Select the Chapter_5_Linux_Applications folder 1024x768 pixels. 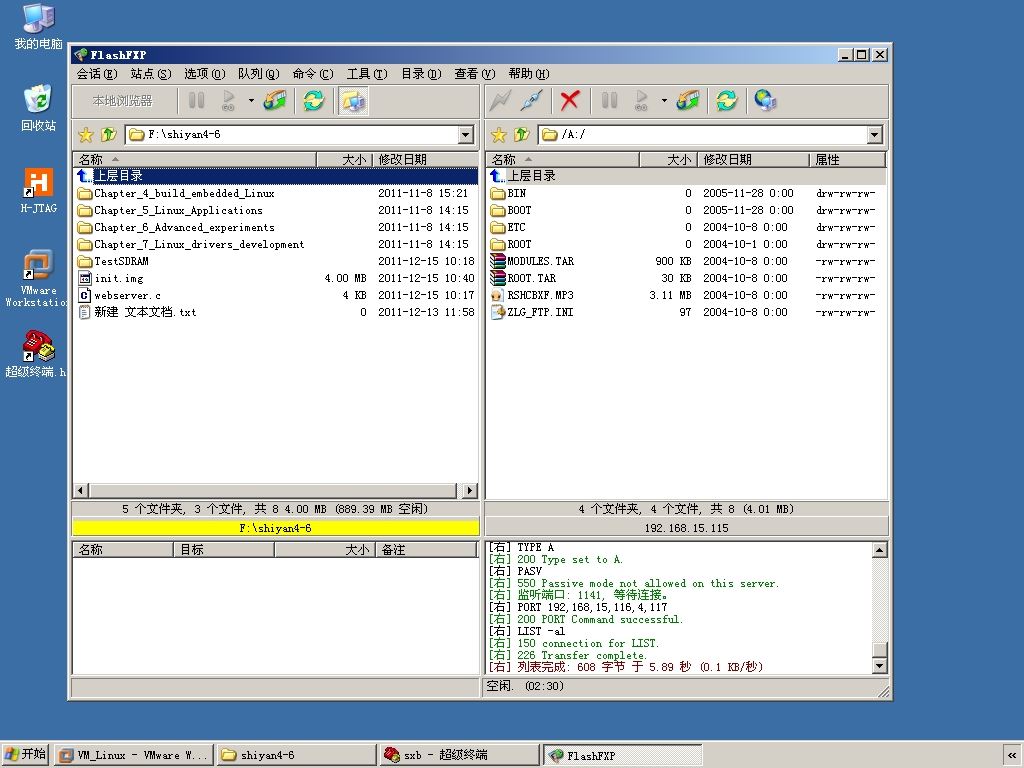point(276,210)
